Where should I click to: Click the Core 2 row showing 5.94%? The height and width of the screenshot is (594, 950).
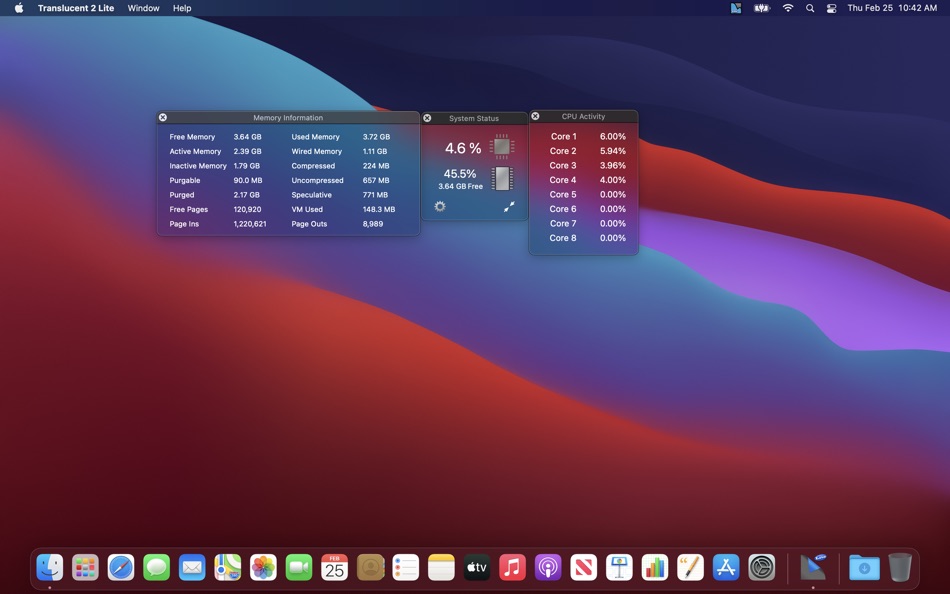point(587,151)
